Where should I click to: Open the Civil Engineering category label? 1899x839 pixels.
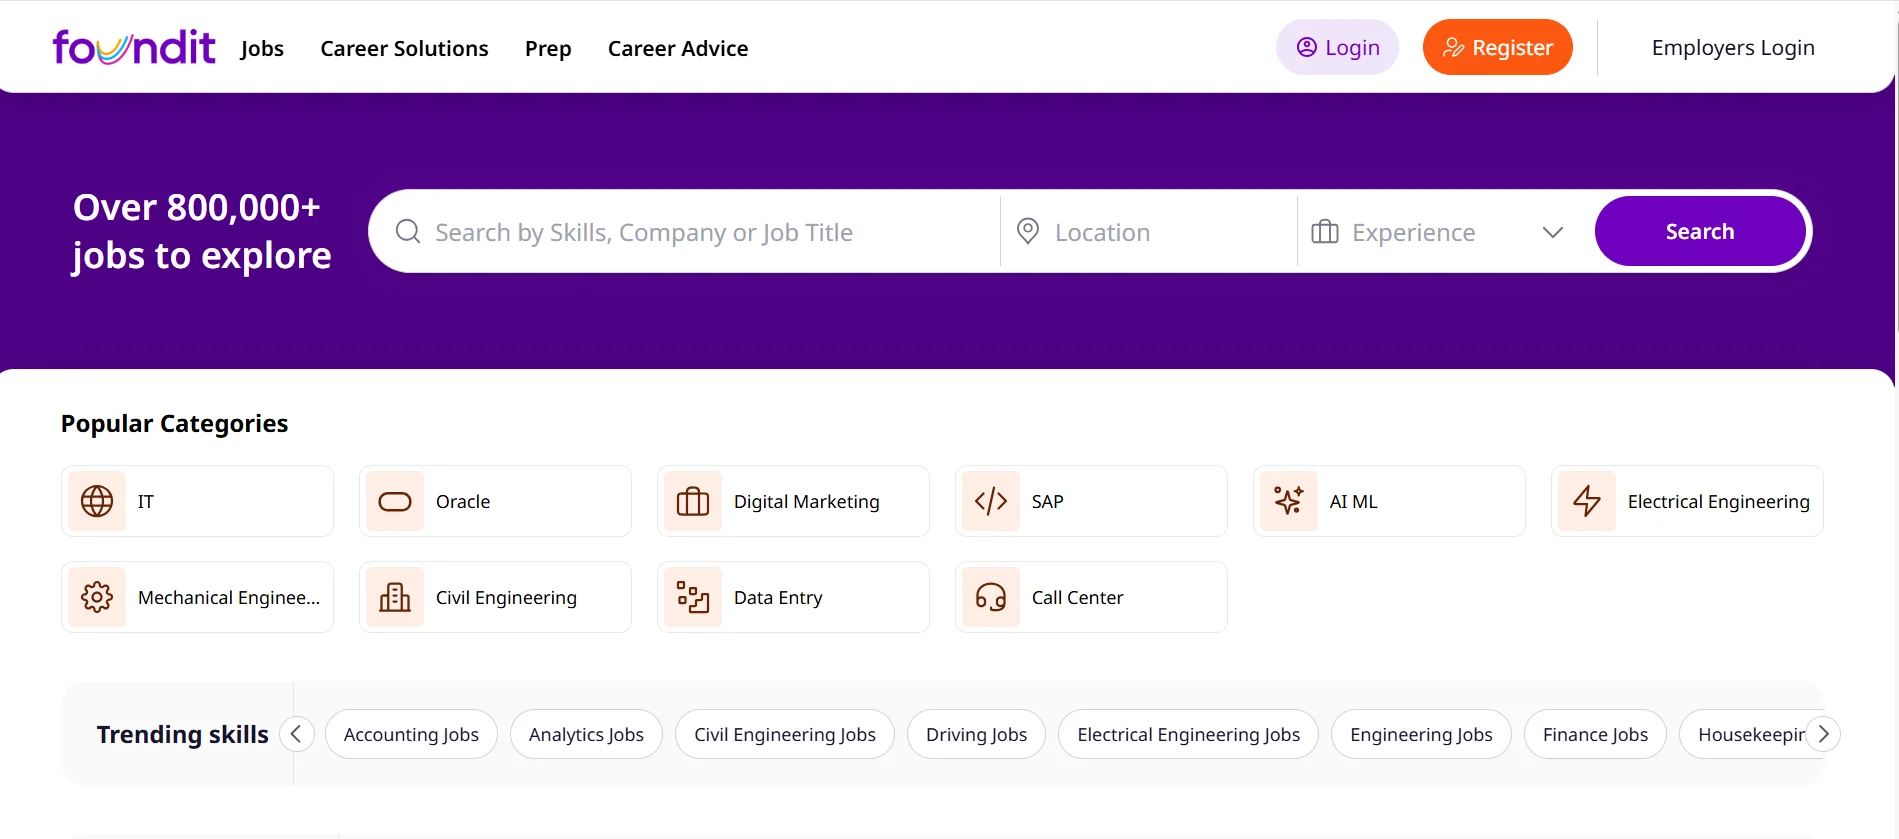click(506, 597)
